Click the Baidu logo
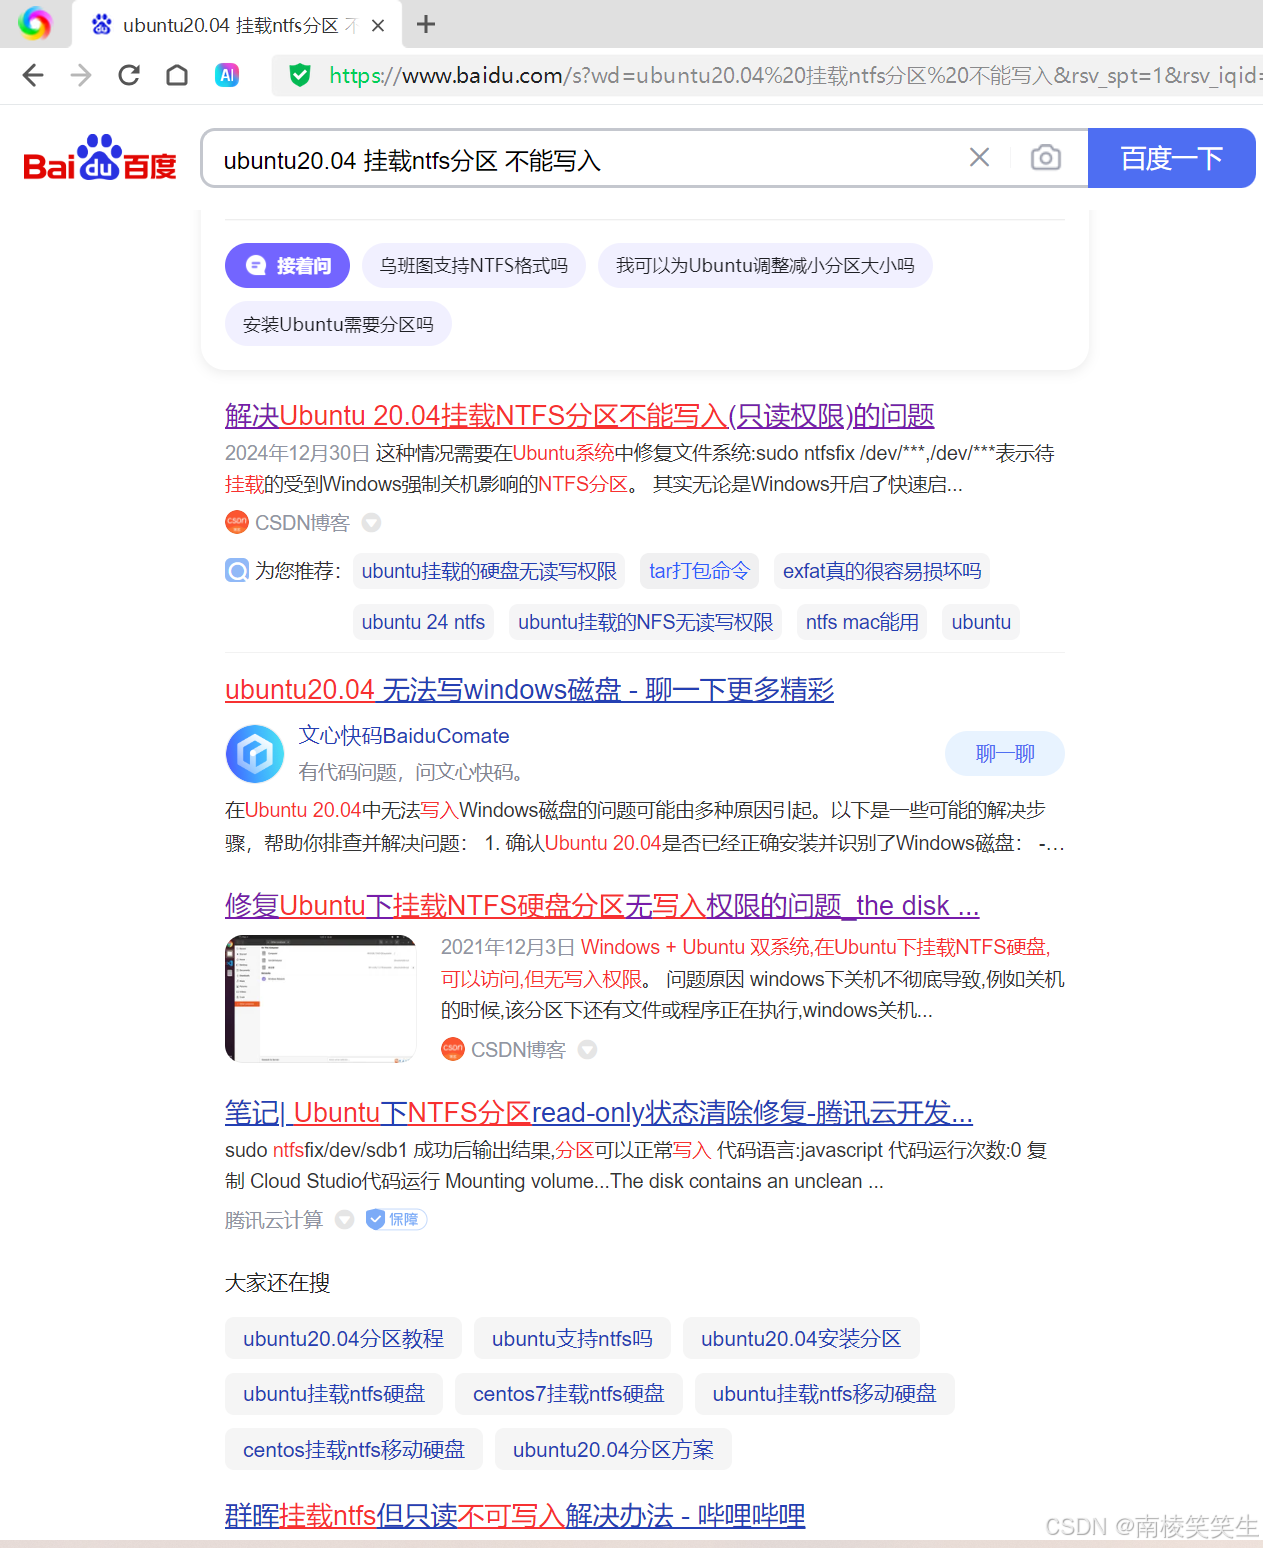Image resolution: width=1263 pixels, height=1548 pixels. tap(100, 157)
